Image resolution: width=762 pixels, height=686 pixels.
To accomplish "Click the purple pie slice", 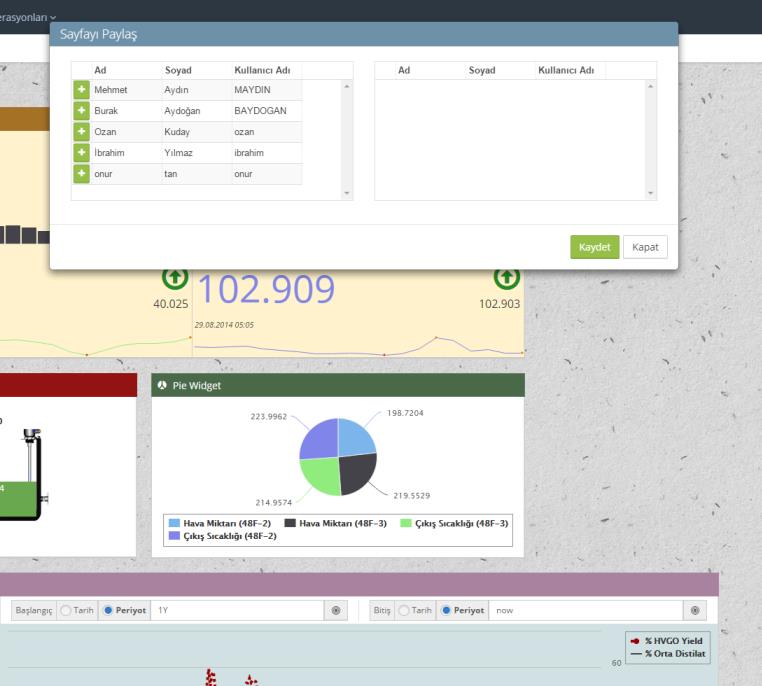I will coord(321,439).
